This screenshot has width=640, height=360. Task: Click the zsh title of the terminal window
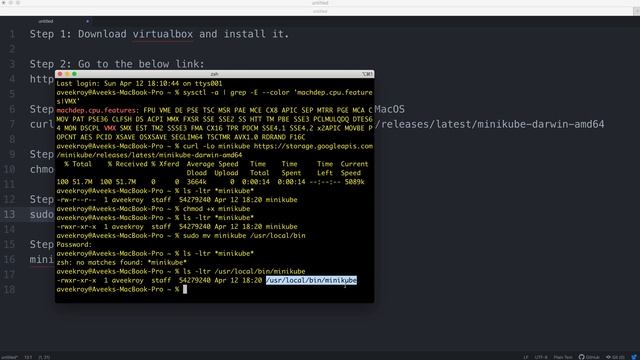pos(214,74)
